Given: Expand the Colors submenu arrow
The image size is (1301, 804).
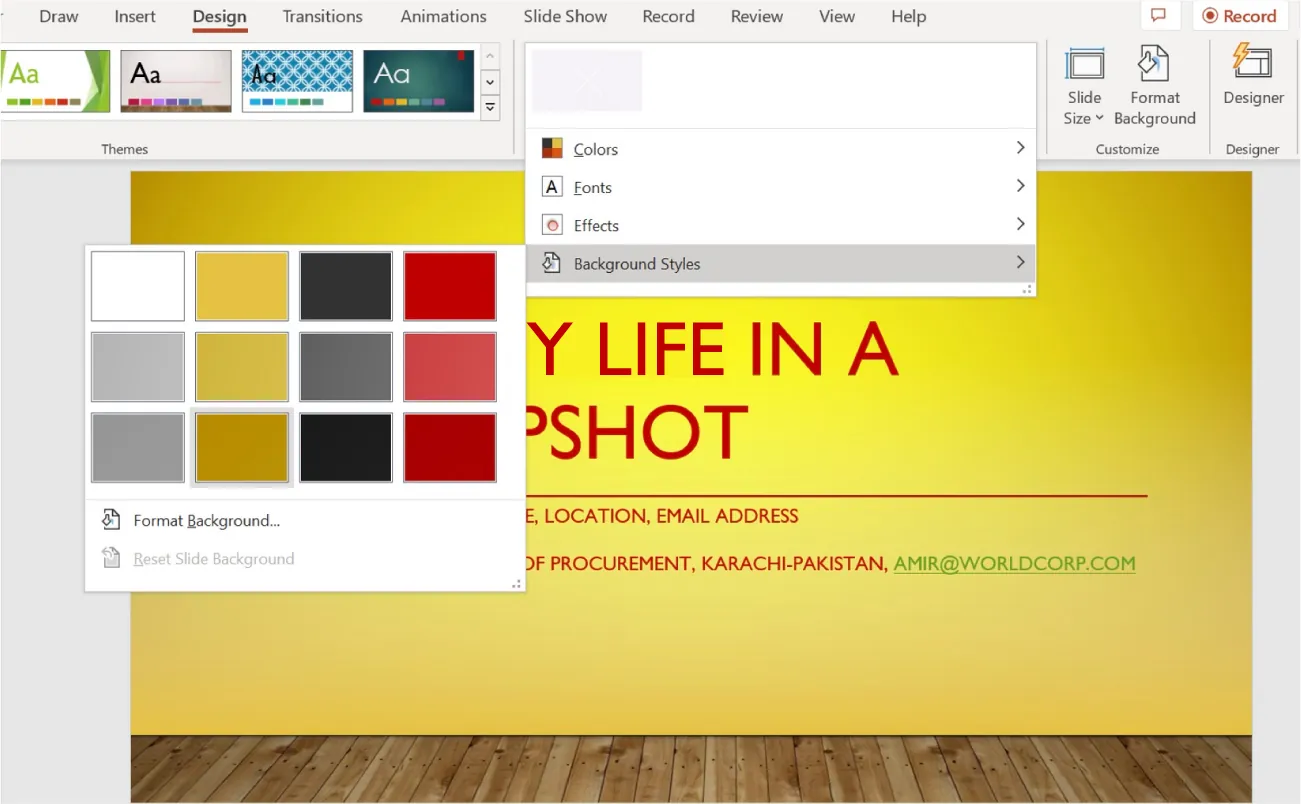Looking at the screenshot, I should pyautogui.click(x=1020, y=147).
